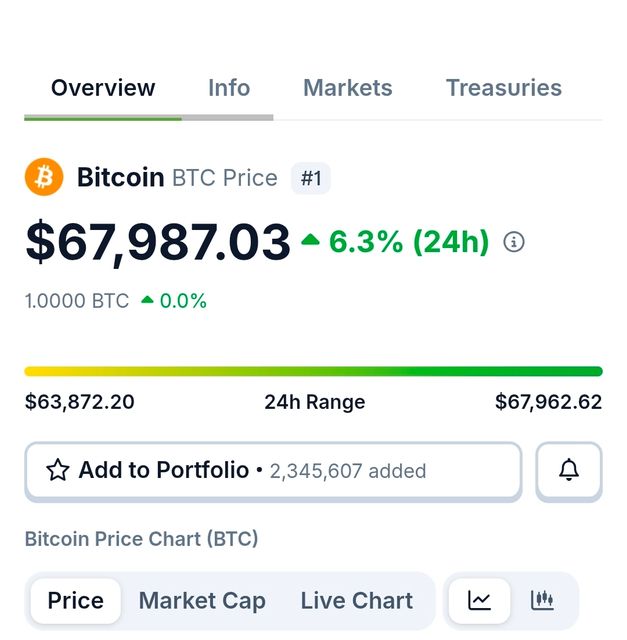Select the Live Chart toggle
627x640 pixels.
(356, 601)
